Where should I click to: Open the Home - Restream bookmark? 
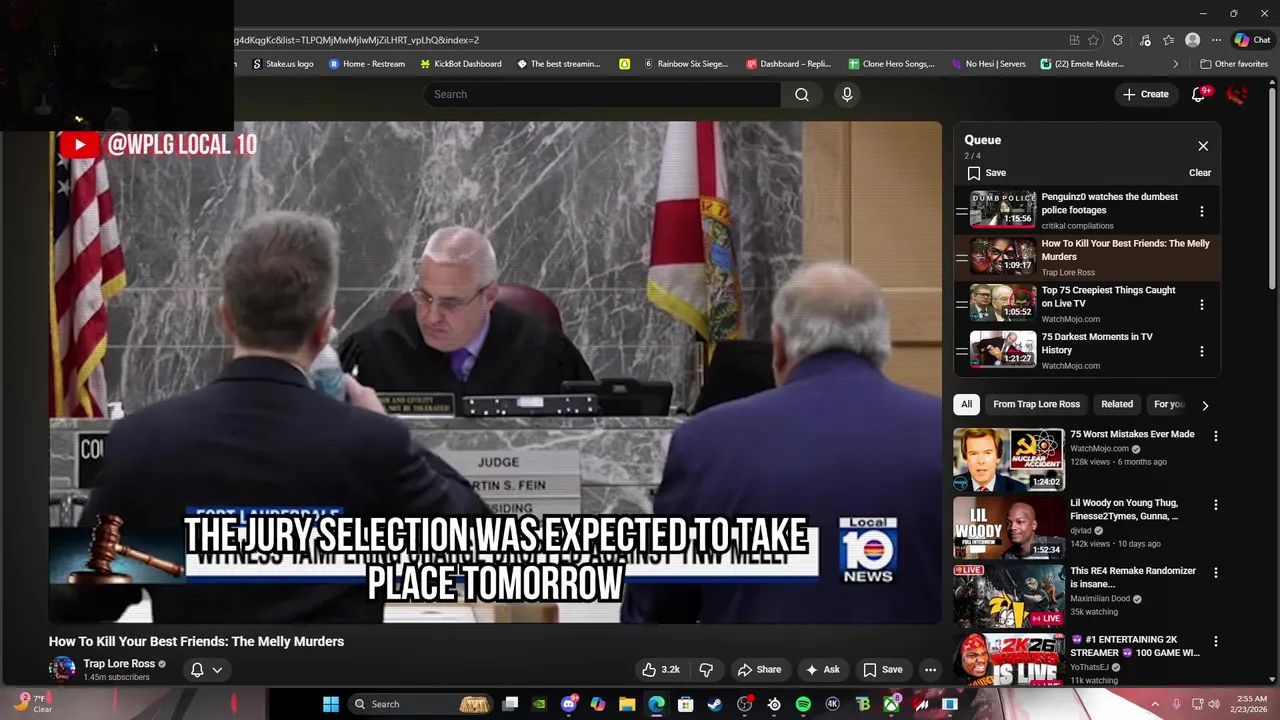(x=367, y=64)
